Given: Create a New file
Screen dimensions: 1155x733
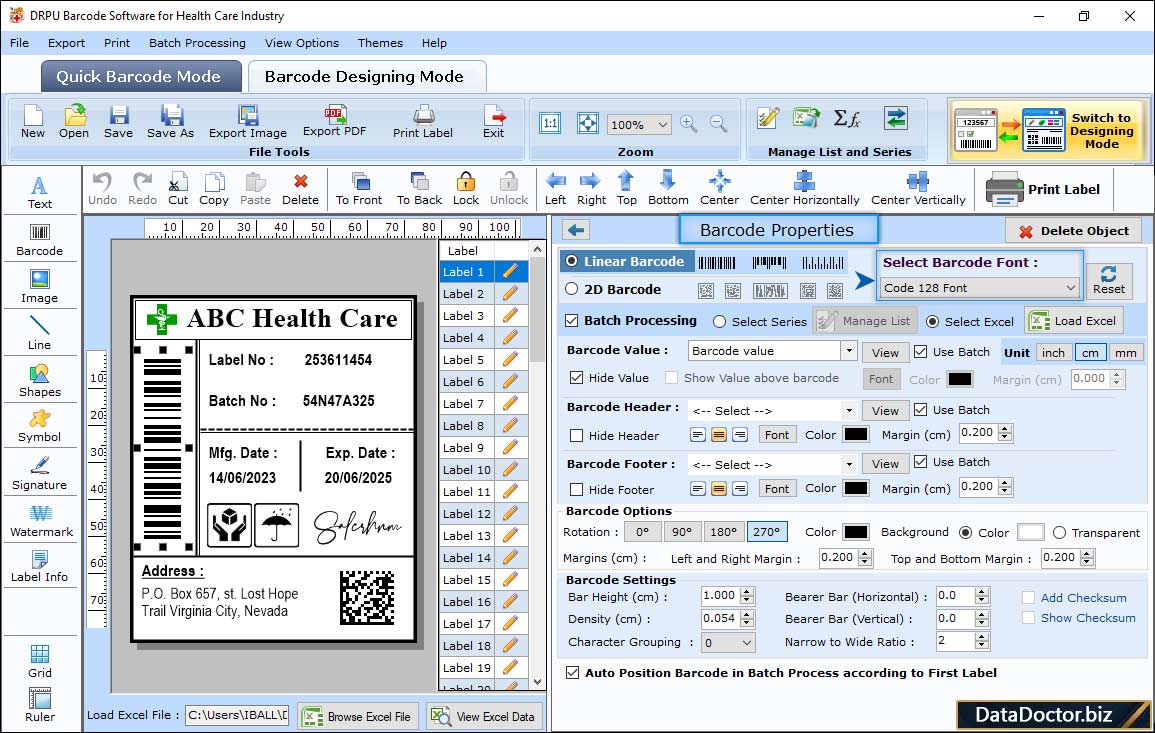Looking at the screenshot, I should click(32, 122).
